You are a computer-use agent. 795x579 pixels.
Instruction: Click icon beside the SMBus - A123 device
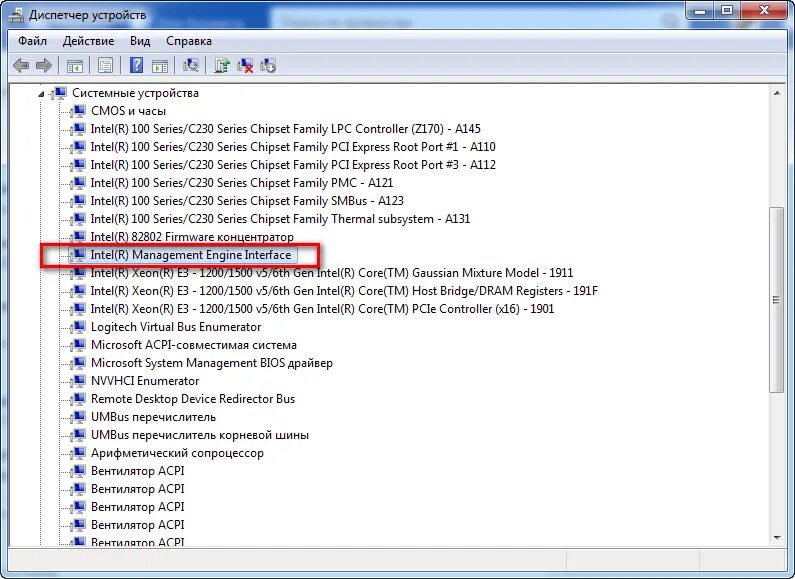(x=79, y=201)
